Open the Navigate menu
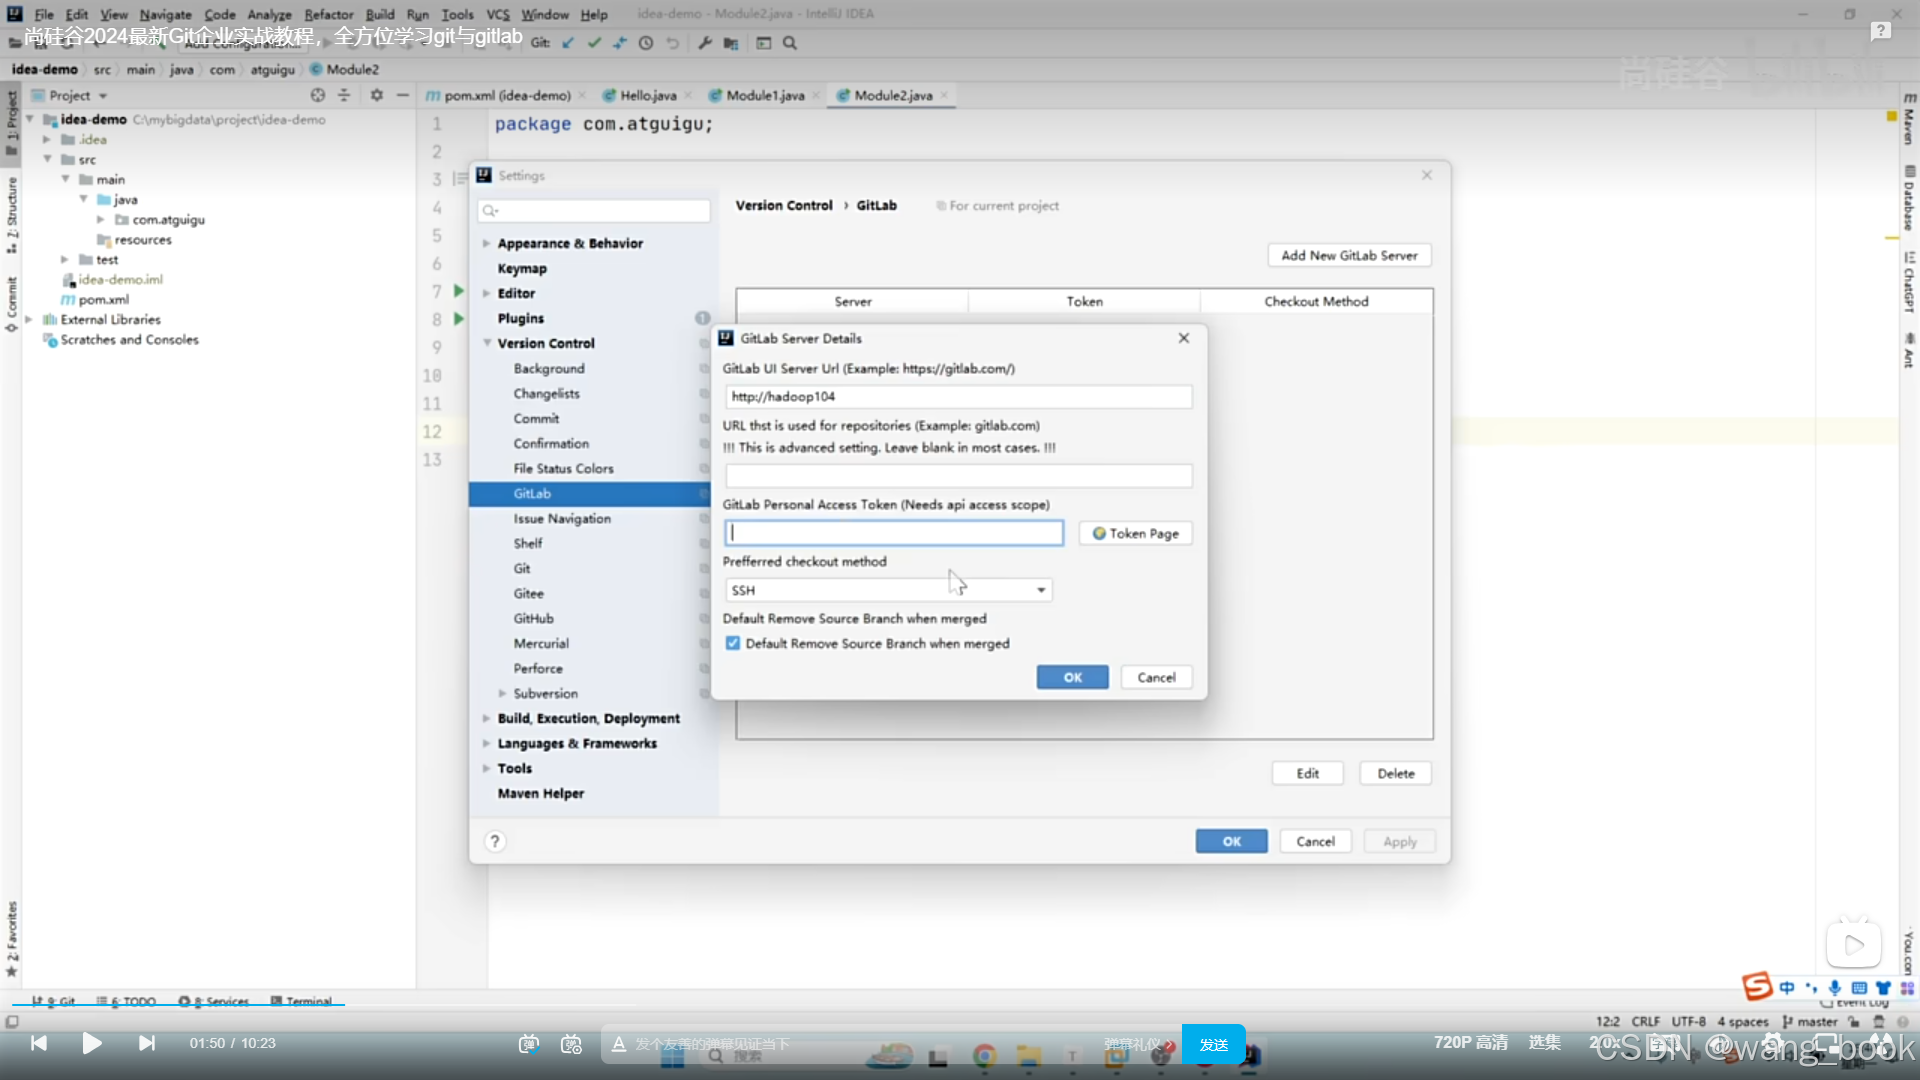 click(x=166, y=14)
